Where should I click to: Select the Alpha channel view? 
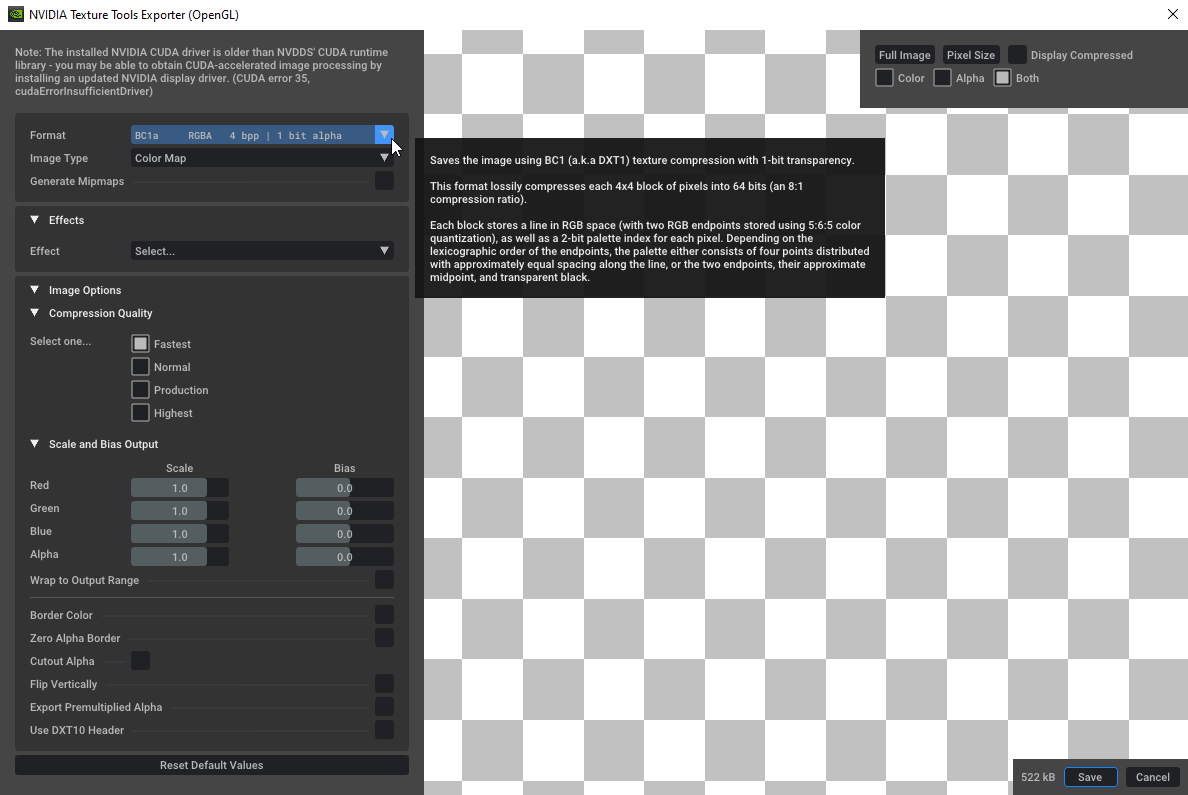pos(942,77)
